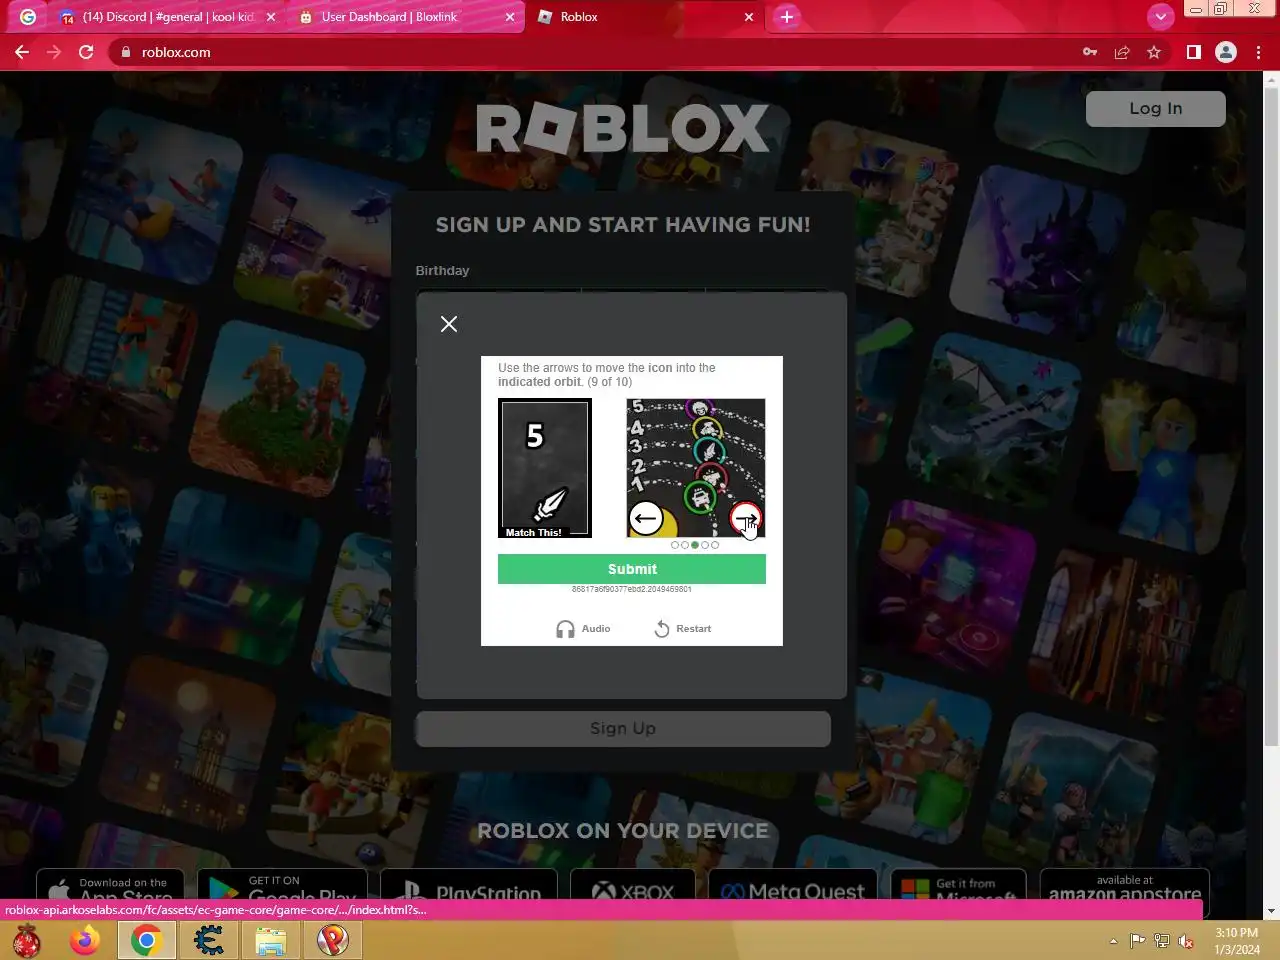Bookmark this page with the star
The image size is (1280, 960).
pos(1154,52)
